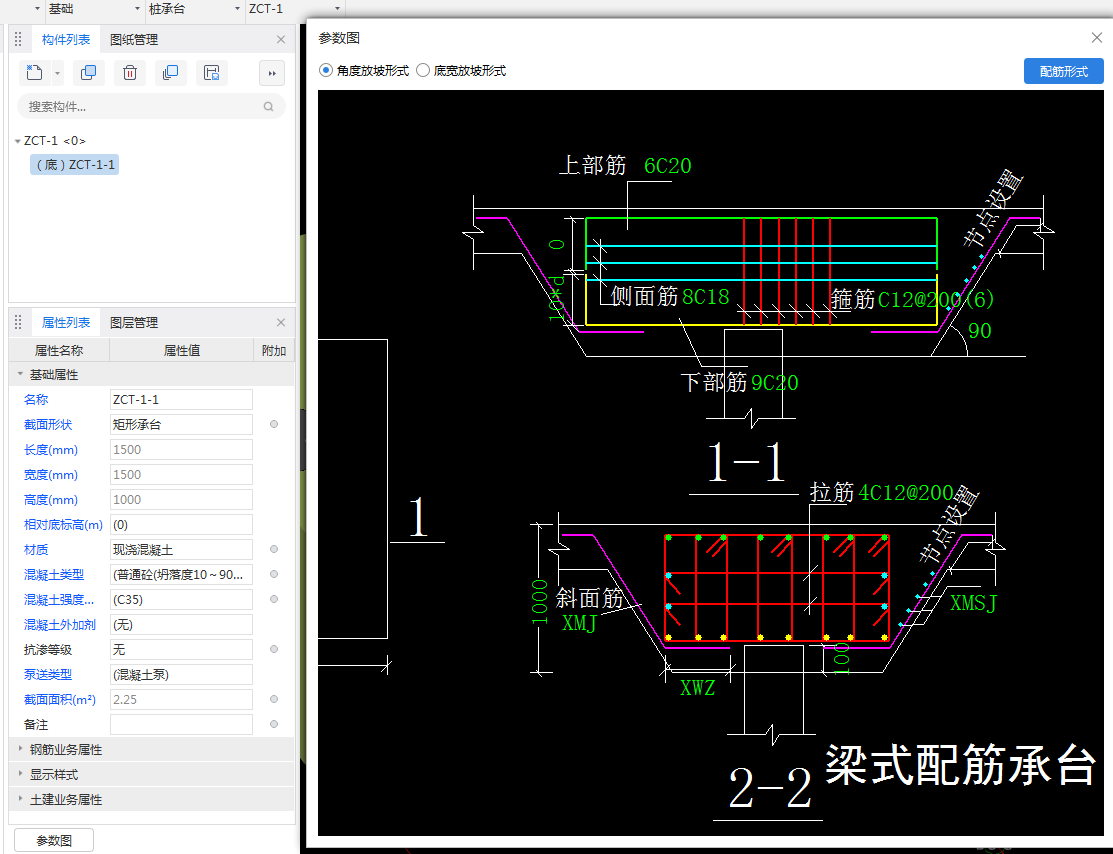Screen dimensions: 1113x854
Task: Click the inter-layer copy icon
Action: [x=170, y=72]
